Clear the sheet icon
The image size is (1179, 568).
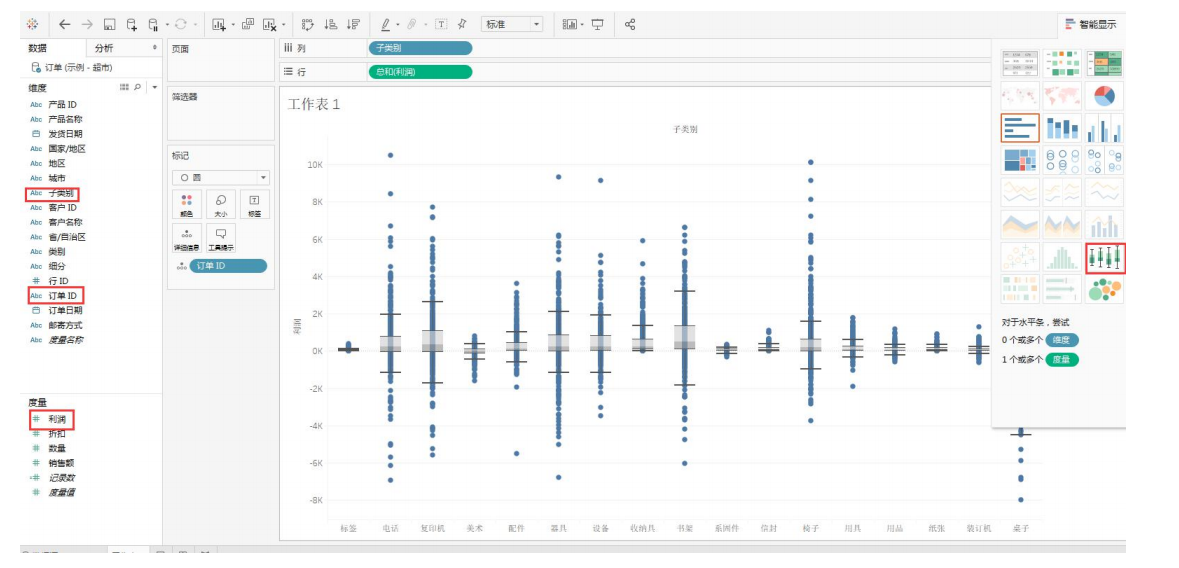point(270,24)
